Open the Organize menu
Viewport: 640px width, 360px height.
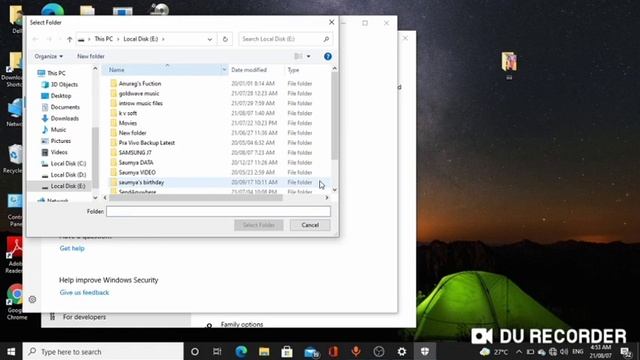pyautogui.click(x=49, y=56)
